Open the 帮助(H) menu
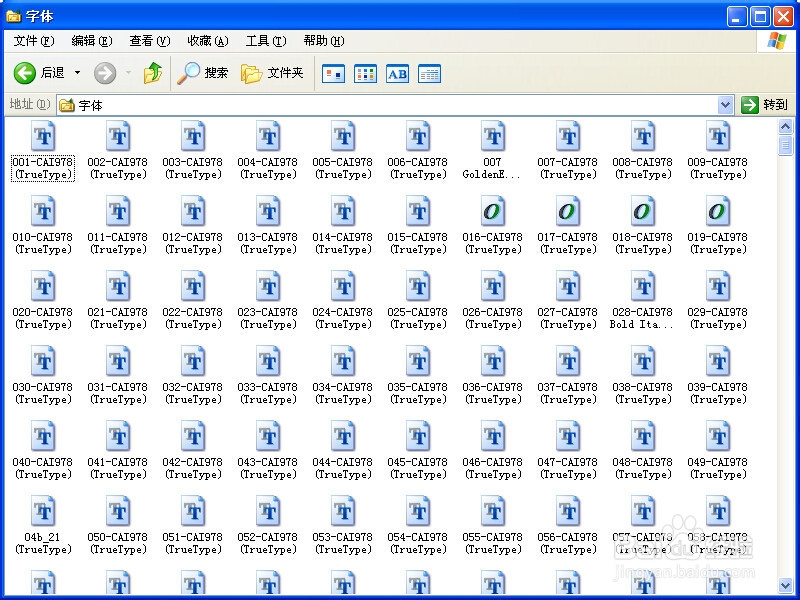Viewport: 800px width, 600px height. (x=324, y=41)
